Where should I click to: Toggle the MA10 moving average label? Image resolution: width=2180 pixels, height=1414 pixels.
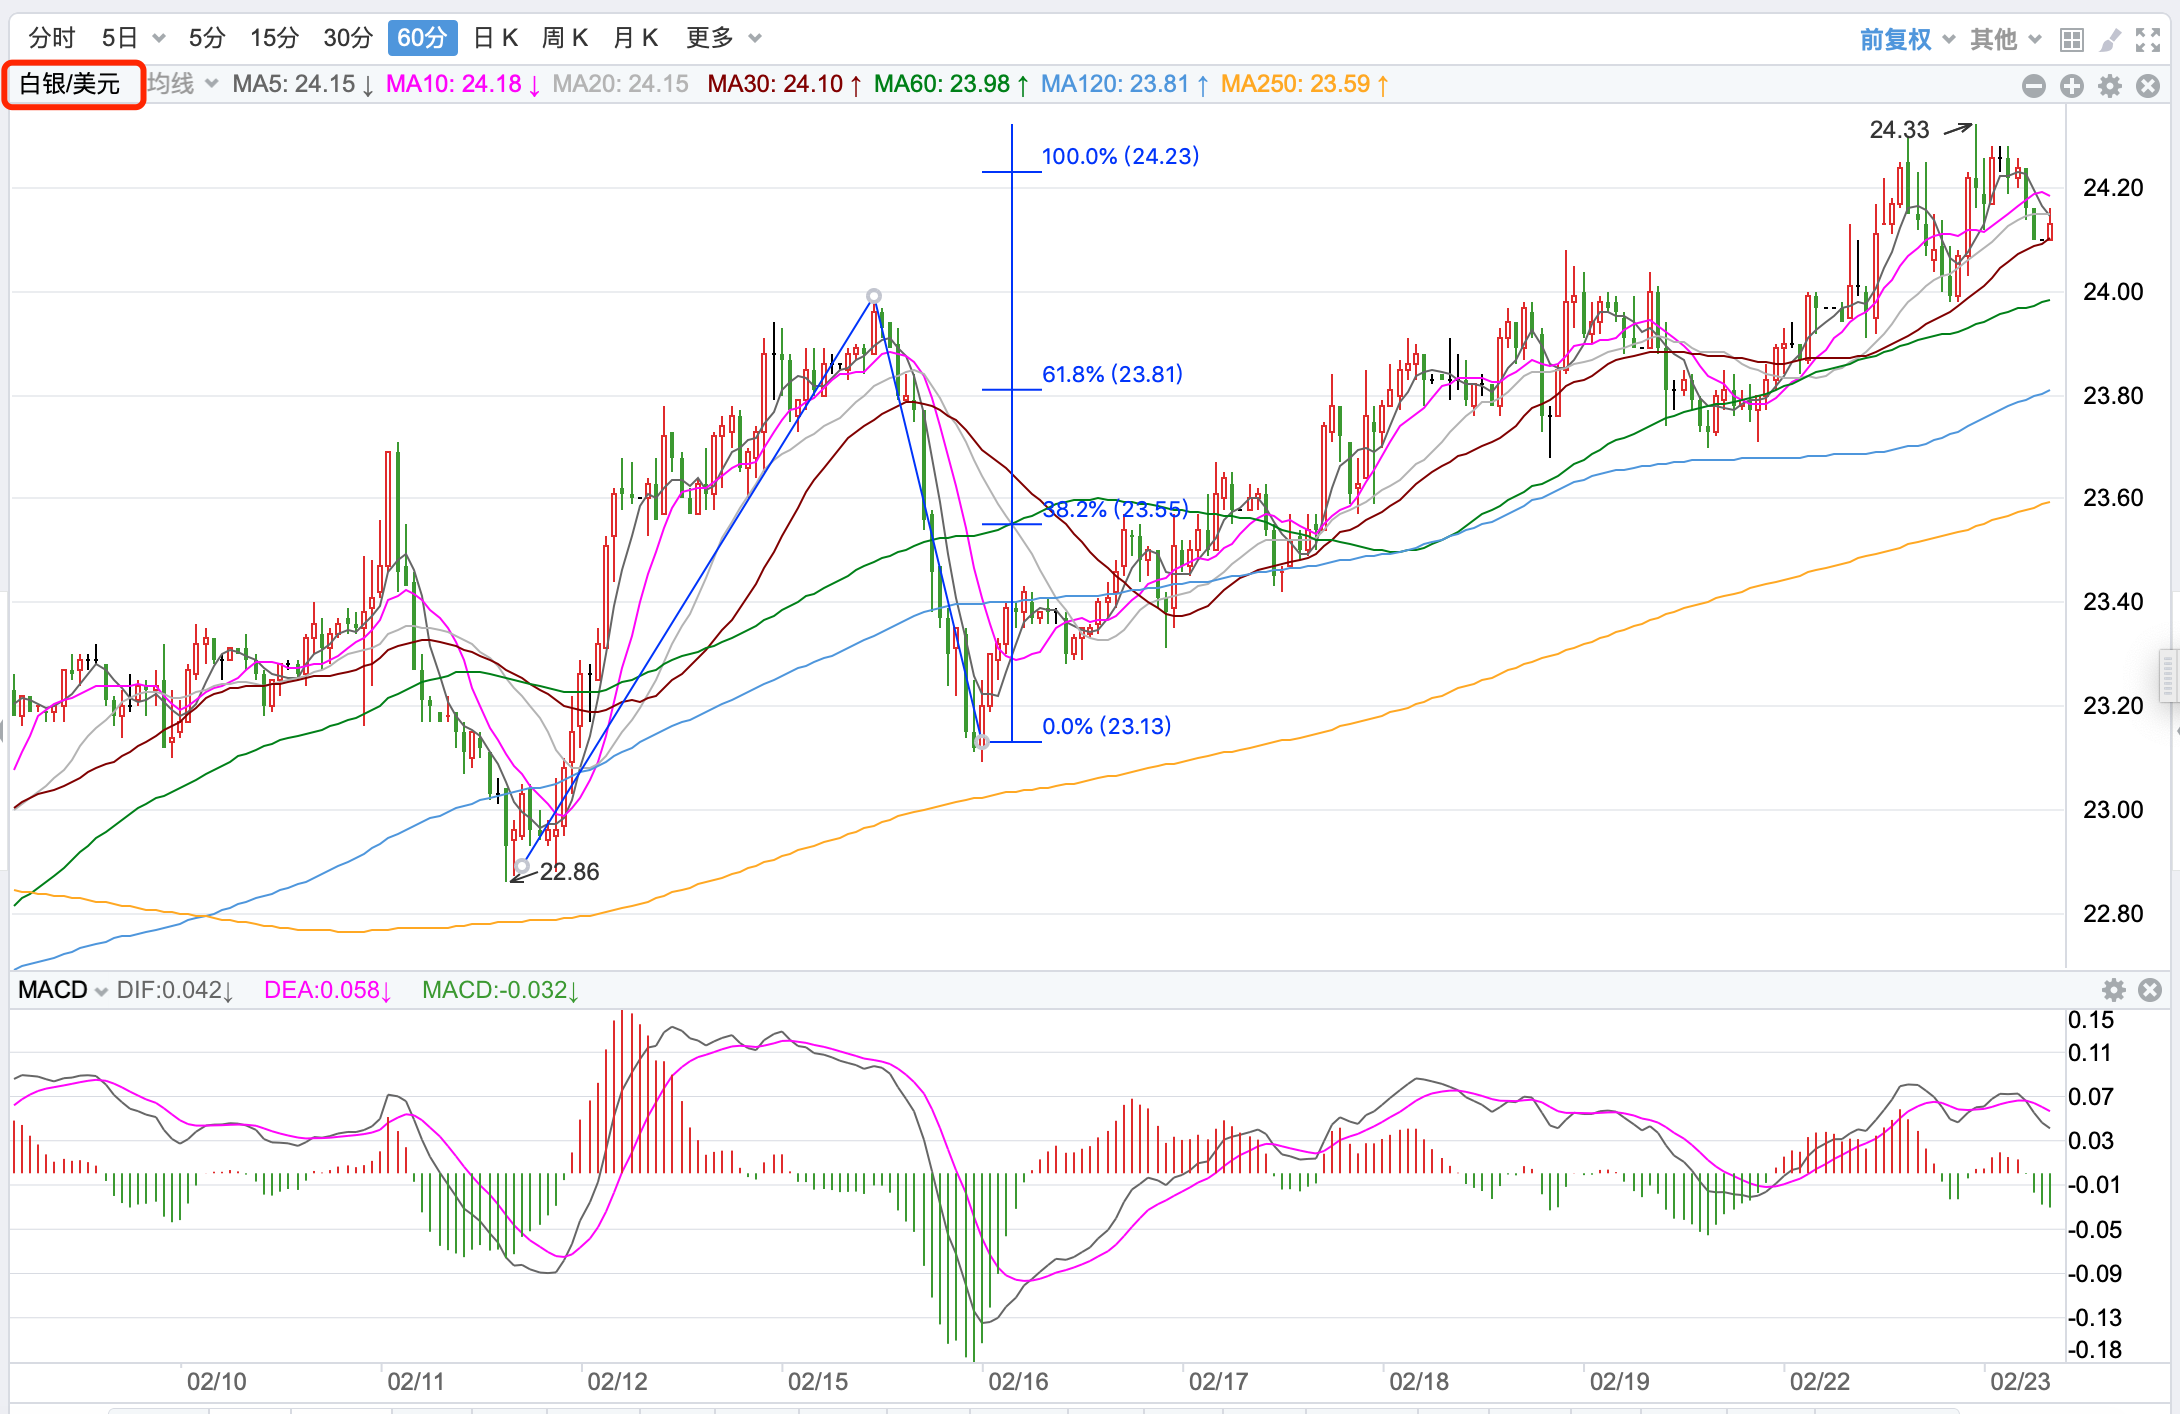click(462, 84)
